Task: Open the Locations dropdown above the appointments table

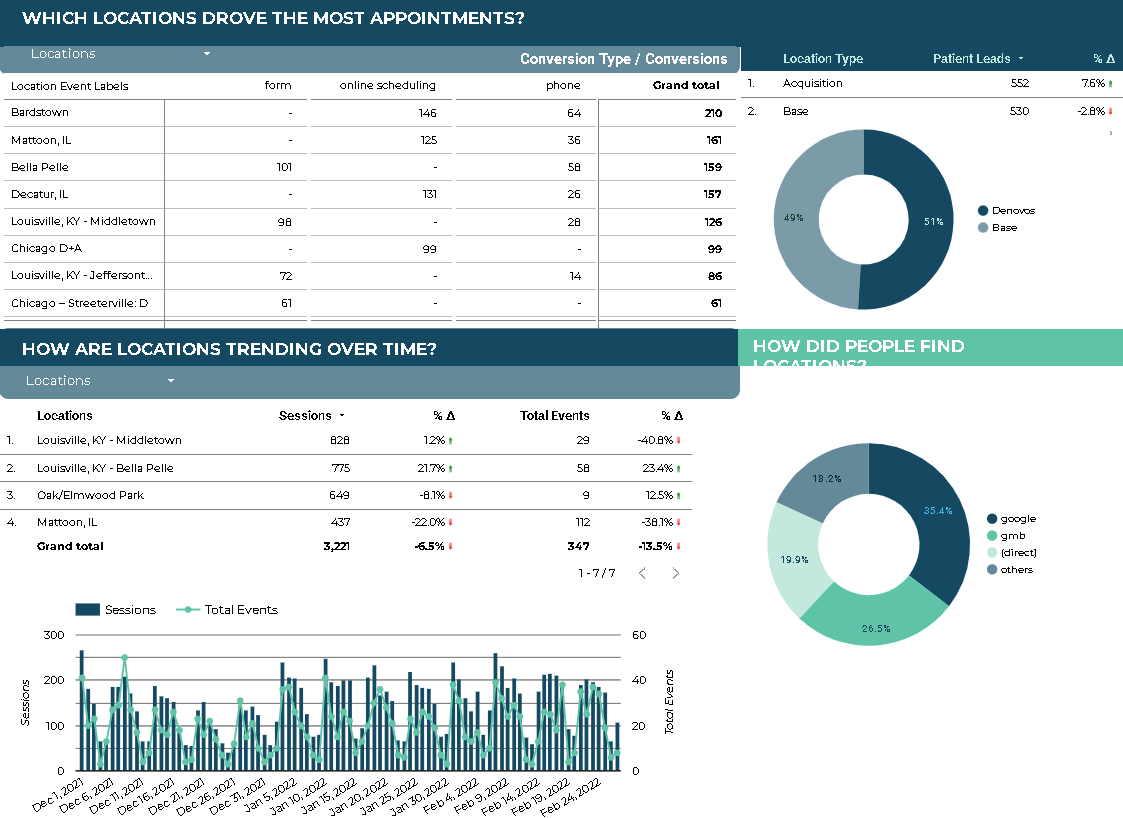Action: tap(120, 54)
